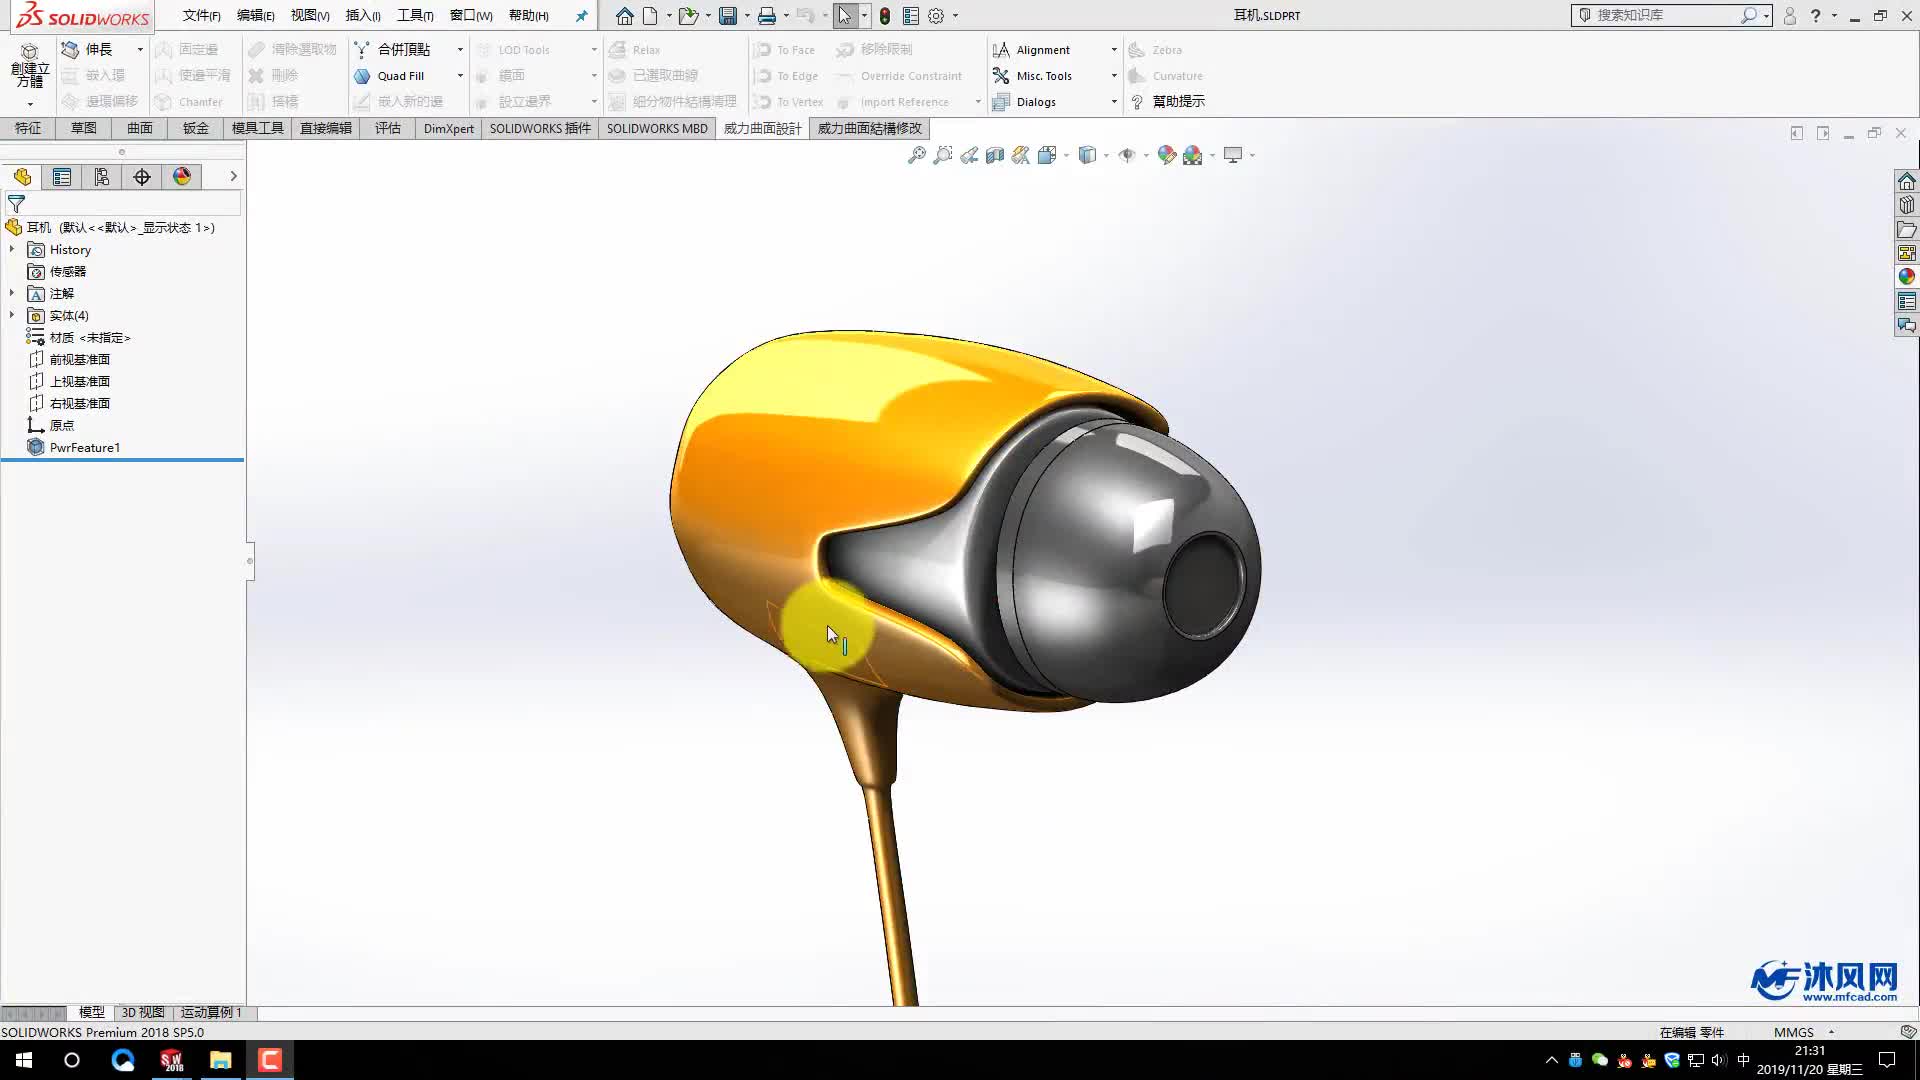Expand the 实体(4) solid bodies node
The image size is (1920, 1080).
(12, 315)
